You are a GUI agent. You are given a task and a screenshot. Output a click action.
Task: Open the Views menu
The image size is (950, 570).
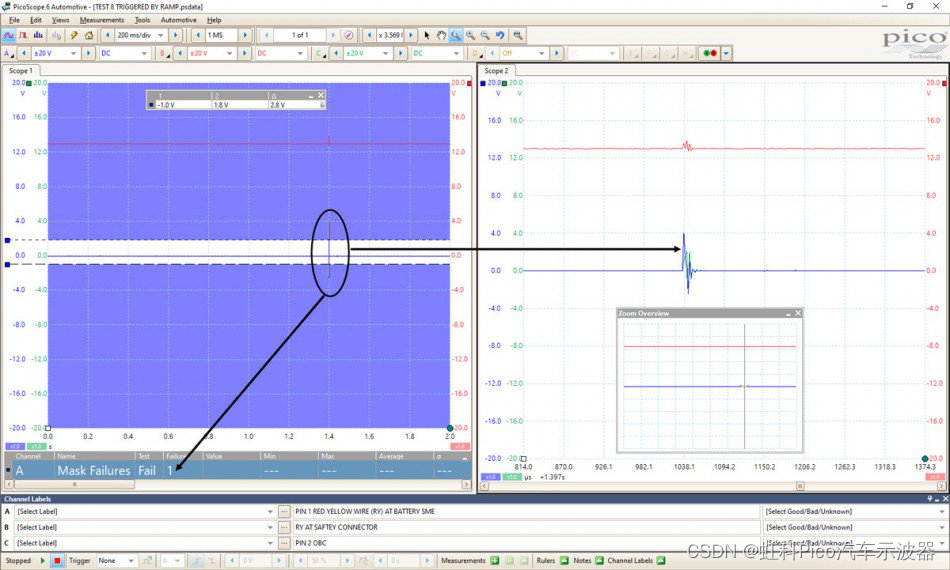coord(61,20)
